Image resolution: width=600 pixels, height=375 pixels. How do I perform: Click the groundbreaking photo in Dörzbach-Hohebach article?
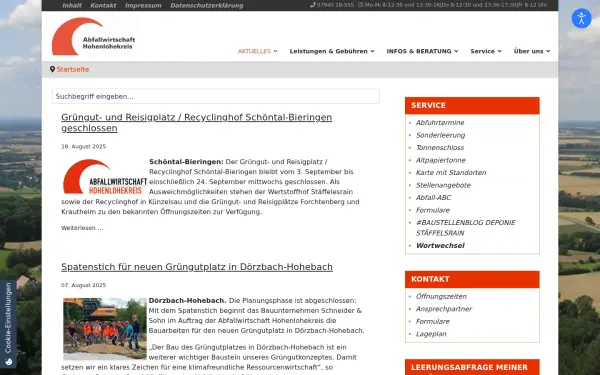coord(105,329)
